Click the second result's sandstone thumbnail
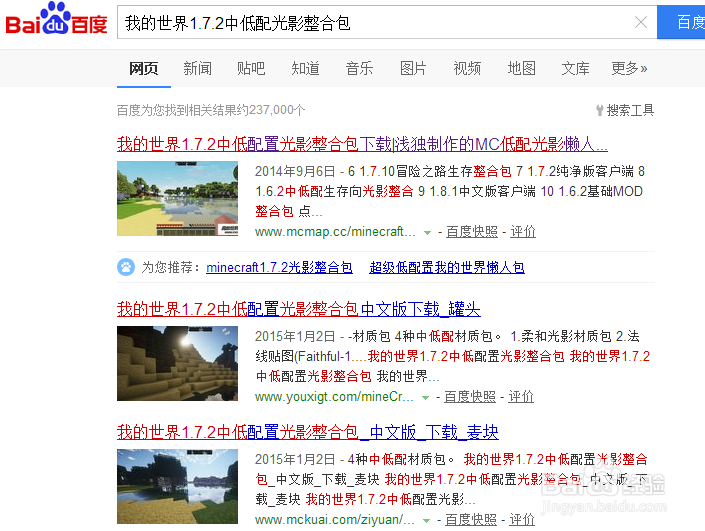This screenshot has height=531, width=705. pos(177,363)
